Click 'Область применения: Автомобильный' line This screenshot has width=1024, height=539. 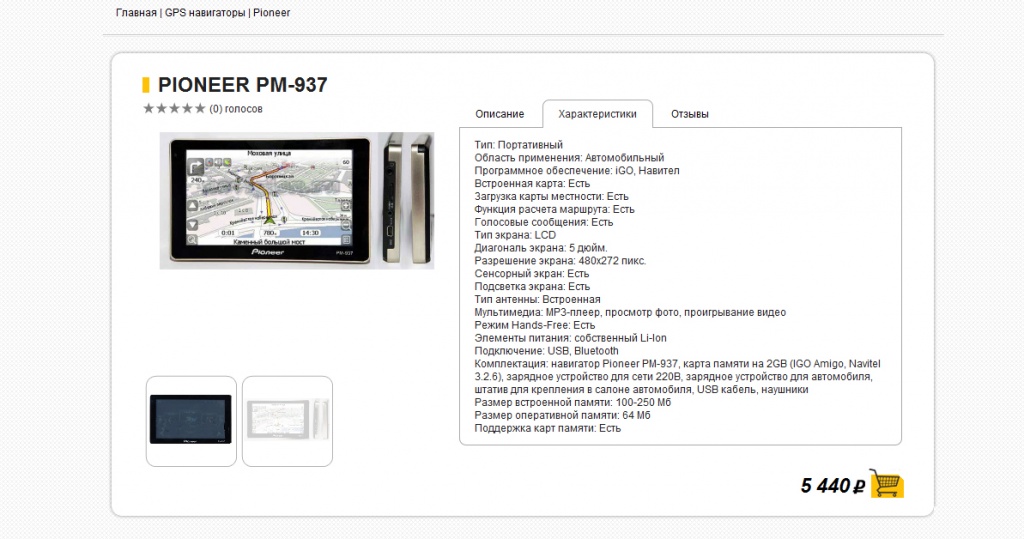(569, 157)
